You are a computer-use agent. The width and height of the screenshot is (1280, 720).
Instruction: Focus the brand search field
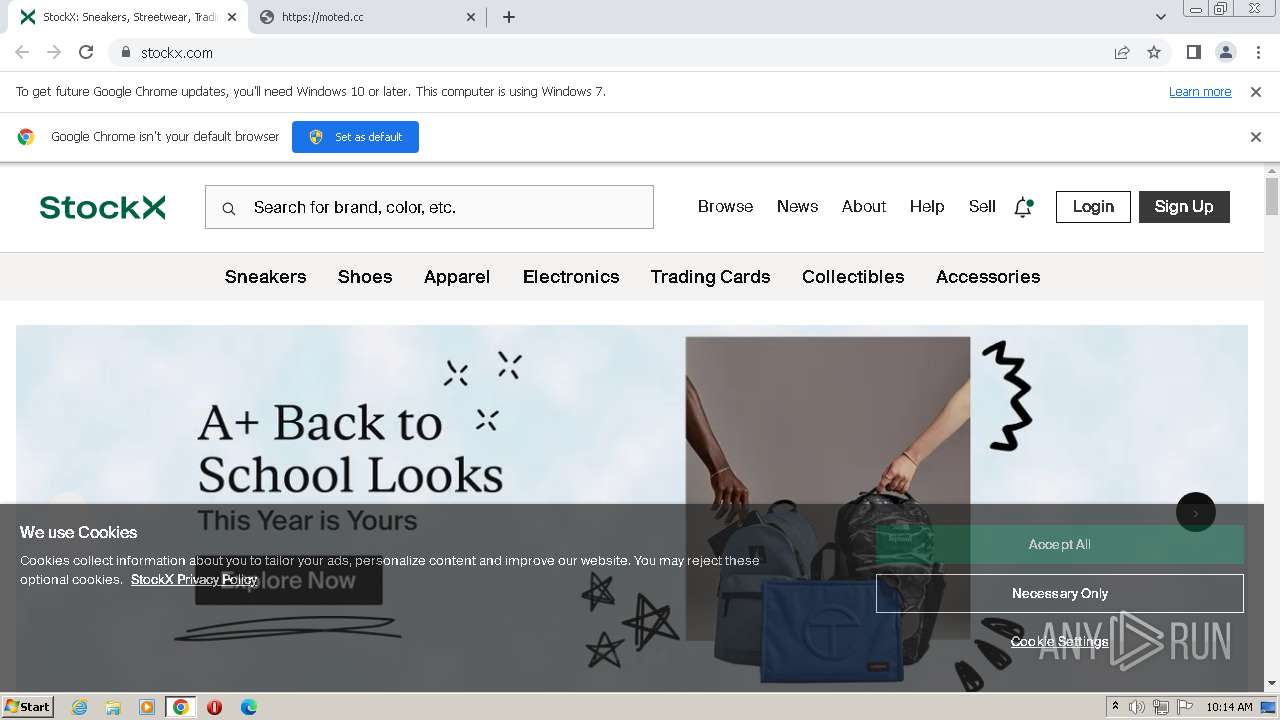click(430, 207)
